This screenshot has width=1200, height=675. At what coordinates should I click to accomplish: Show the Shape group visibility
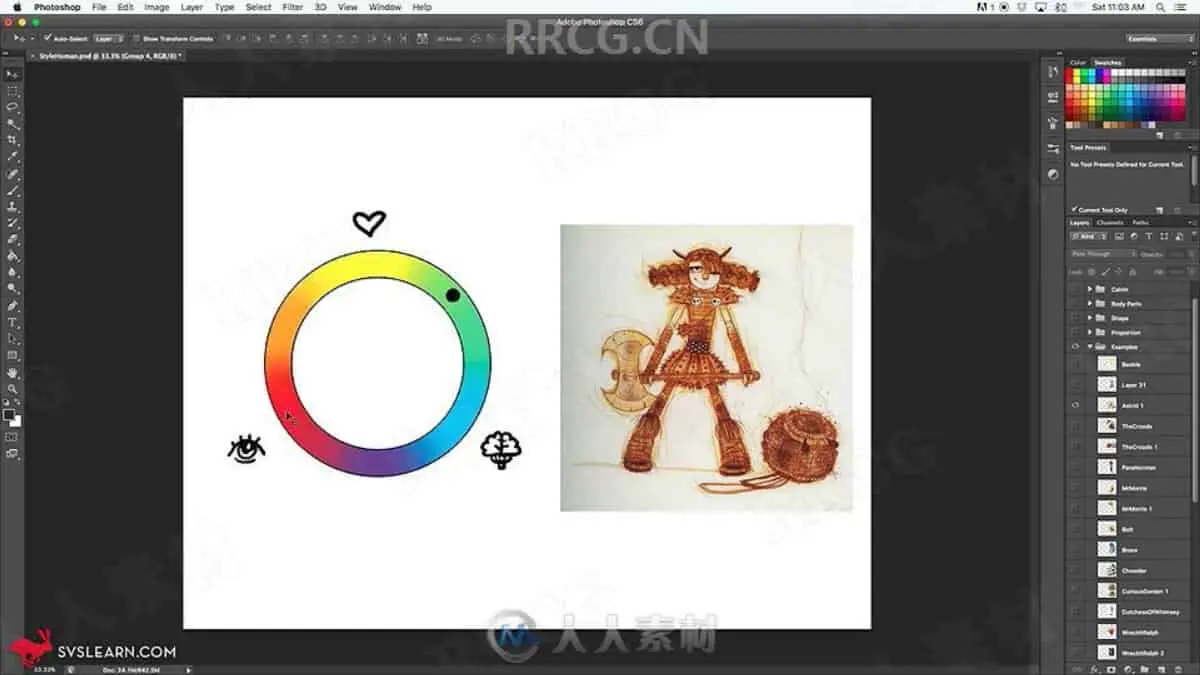click(1075, 318)
